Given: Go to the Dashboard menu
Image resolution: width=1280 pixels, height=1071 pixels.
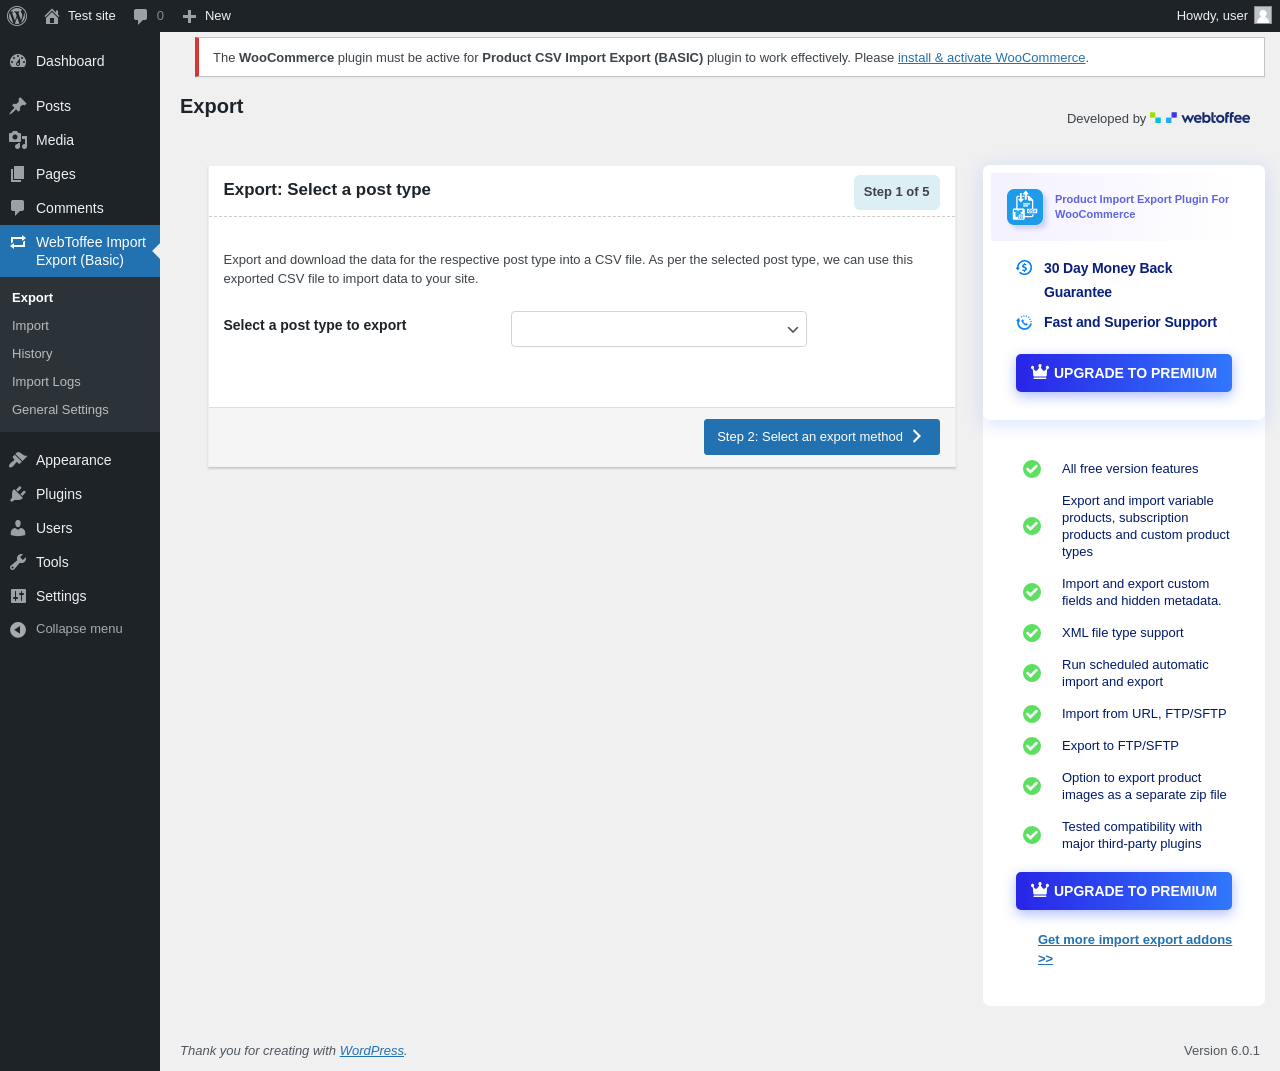Looking at the screenshot, I should (x=80, y=61).
